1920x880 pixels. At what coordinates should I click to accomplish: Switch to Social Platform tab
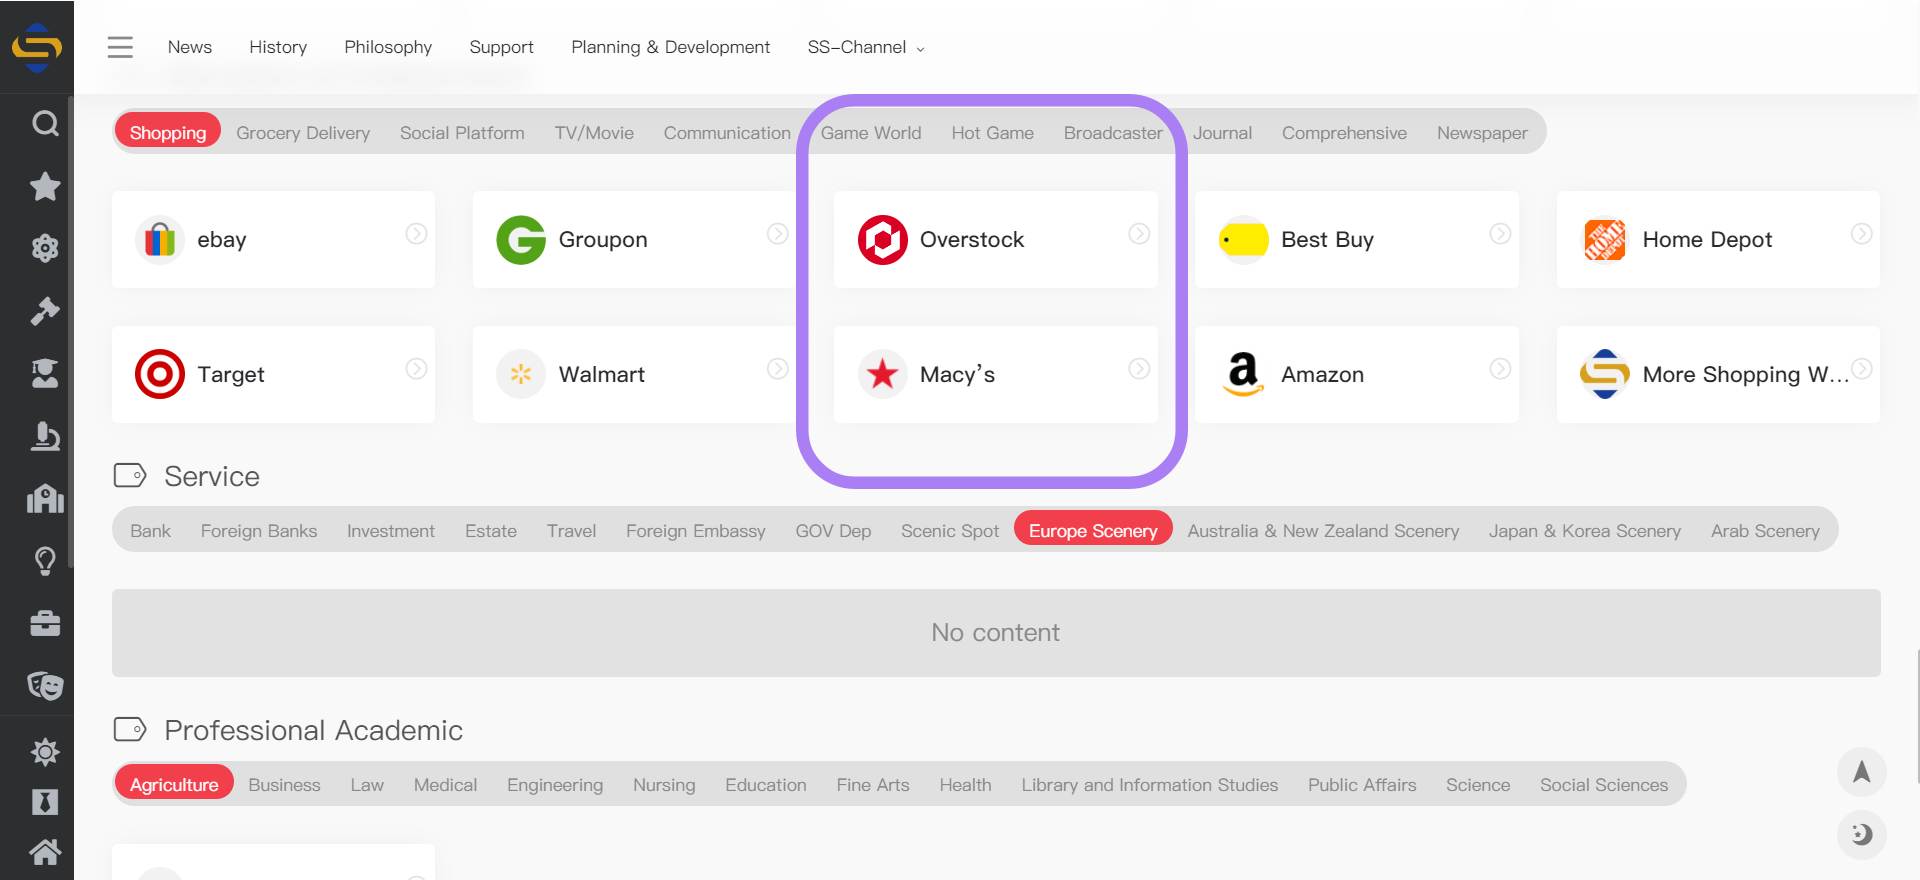tap(462, 133)
